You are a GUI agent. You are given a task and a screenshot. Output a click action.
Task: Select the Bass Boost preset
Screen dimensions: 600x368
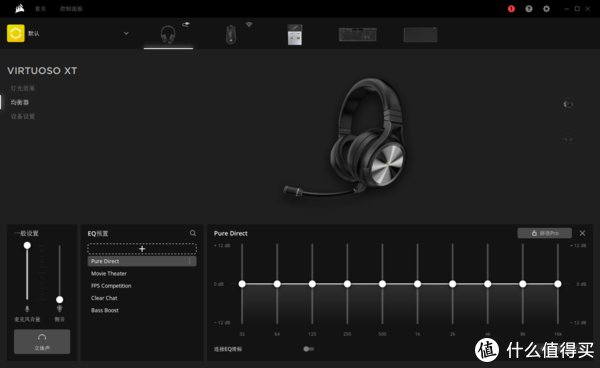[105, 310]
